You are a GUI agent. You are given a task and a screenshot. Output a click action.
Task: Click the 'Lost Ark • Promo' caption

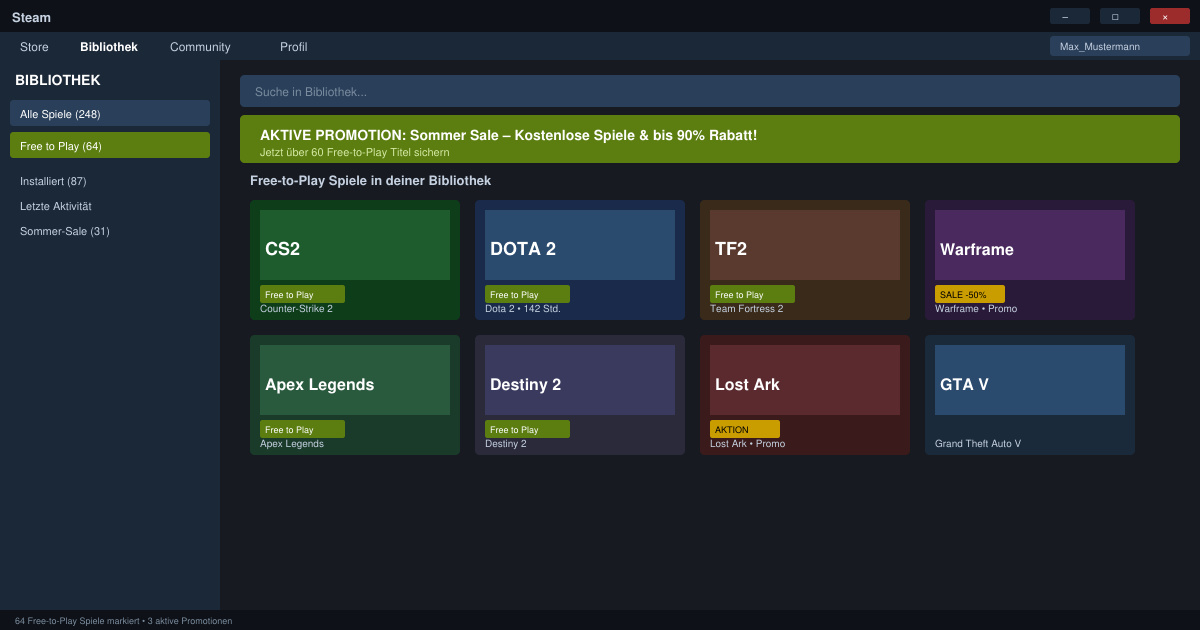[x=748, y=444]
